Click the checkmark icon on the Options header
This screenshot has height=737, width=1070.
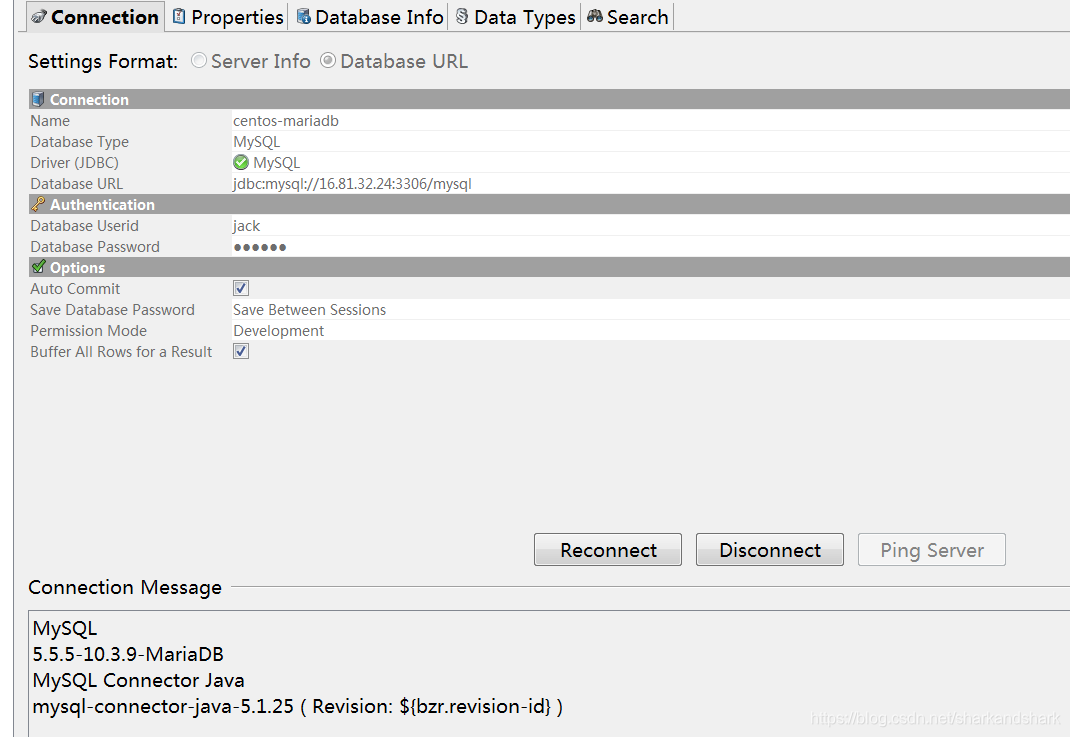click(x=37, y=267)
